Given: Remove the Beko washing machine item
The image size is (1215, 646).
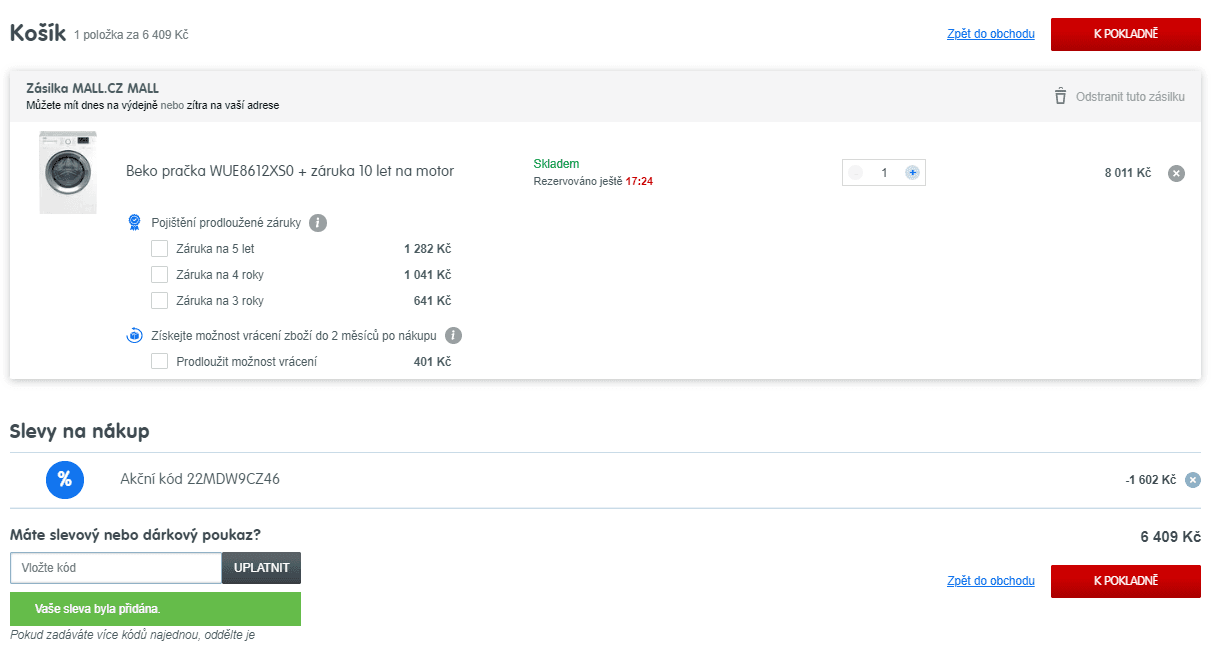Looking at the screenshot, I should [x=1177, y=173].
